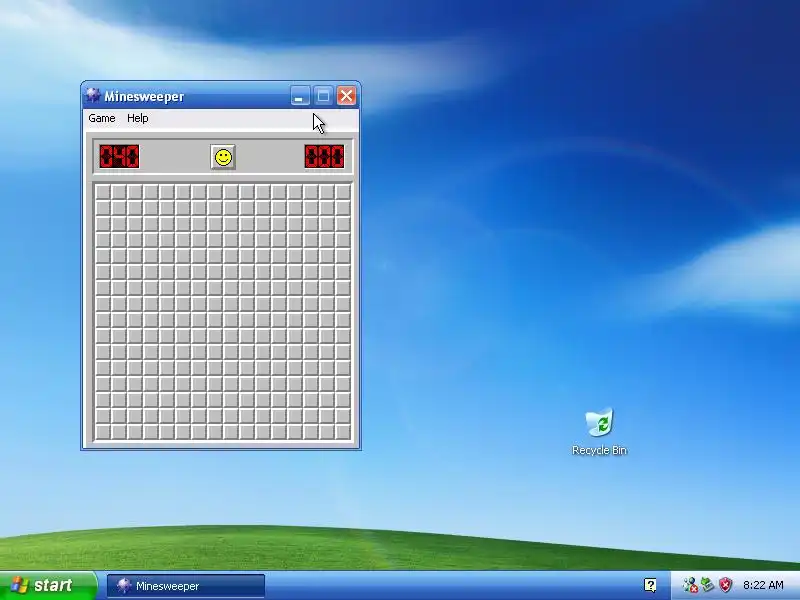This screenshot has width=800, height=600.
Task: Click the disconnected network tray icon
Action: [690, 585]
